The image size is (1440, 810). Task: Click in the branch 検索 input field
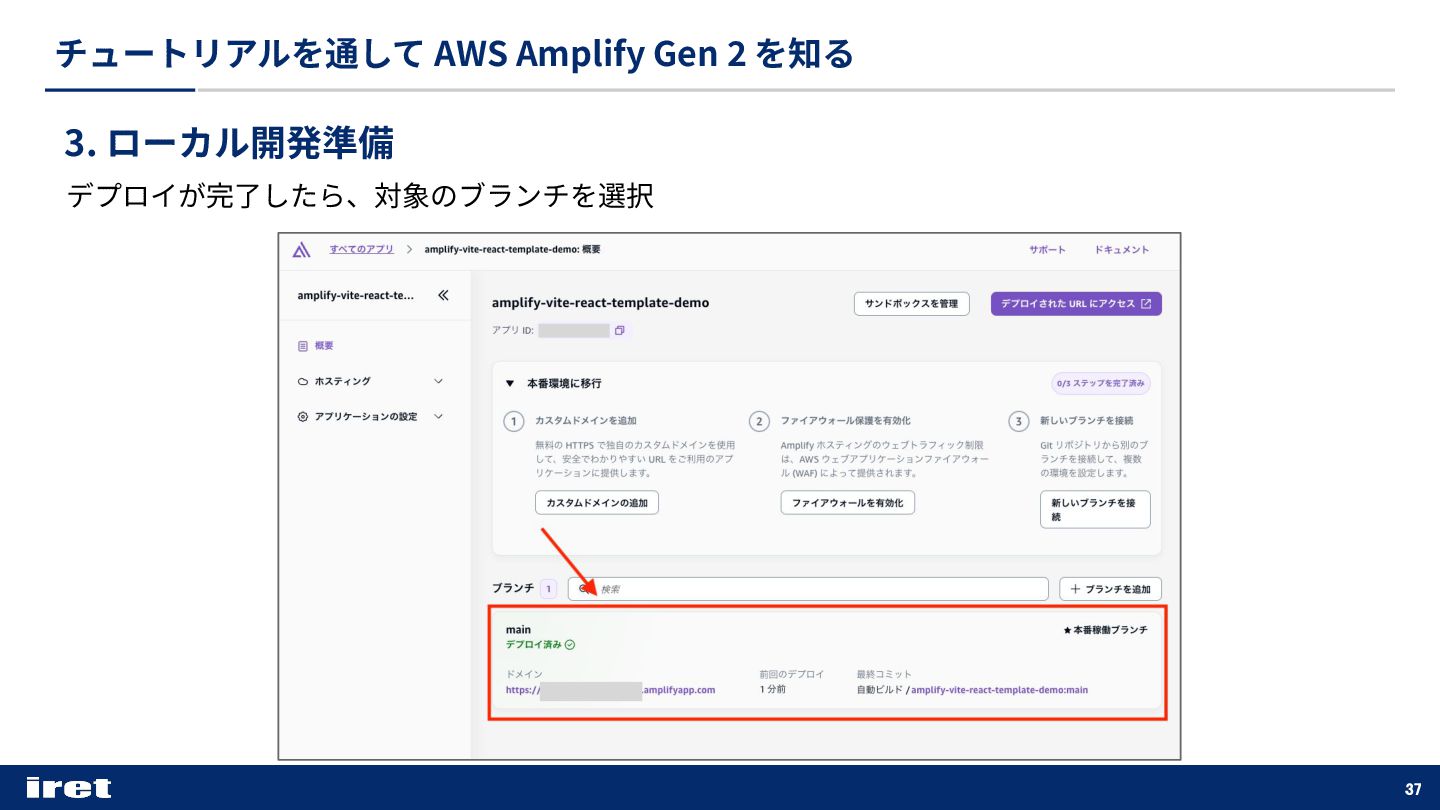[808, 589]
